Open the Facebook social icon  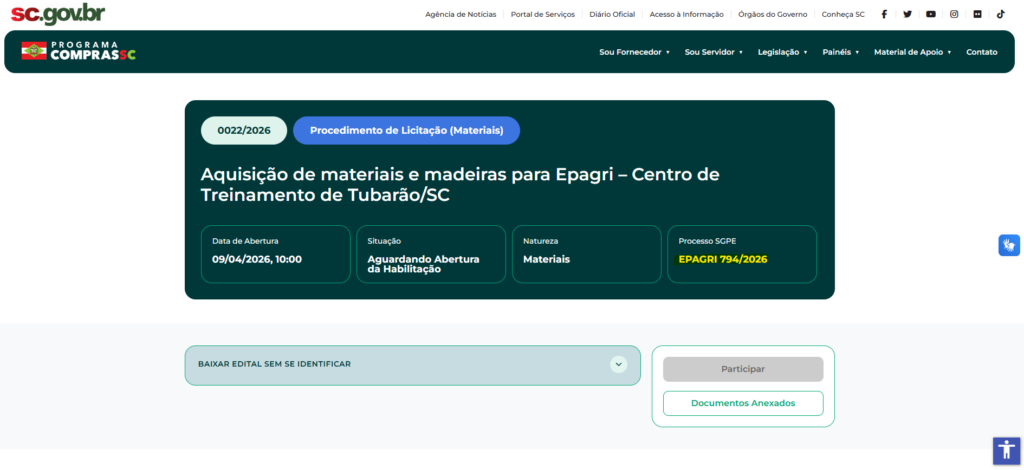coord(884,14)
